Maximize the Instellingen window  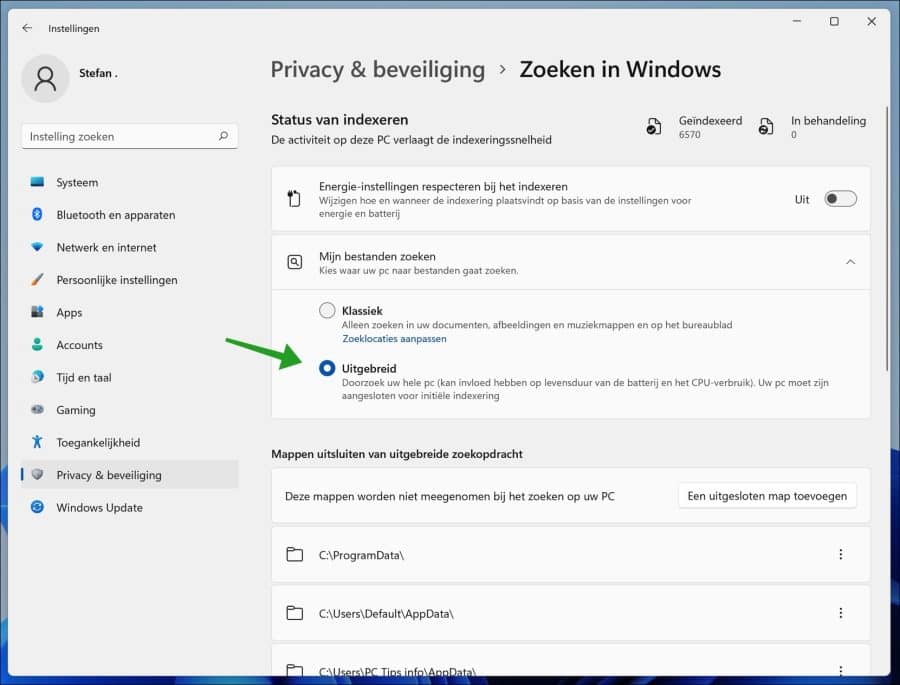pos(834,21)
